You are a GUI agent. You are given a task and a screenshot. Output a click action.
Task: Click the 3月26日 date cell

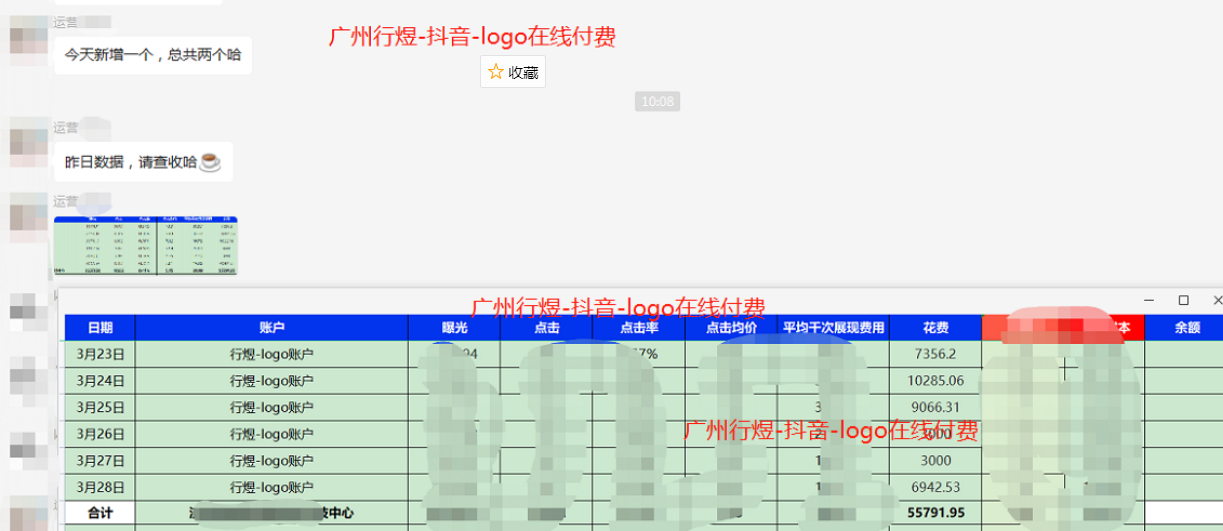coord(100,433)
